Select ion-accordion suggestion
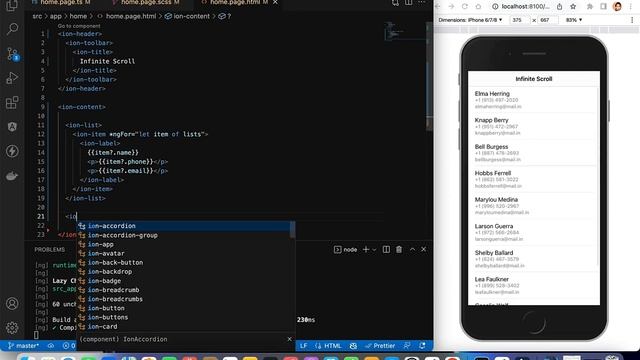The width and height of the screenshot is (640, 360). [187, 226]
